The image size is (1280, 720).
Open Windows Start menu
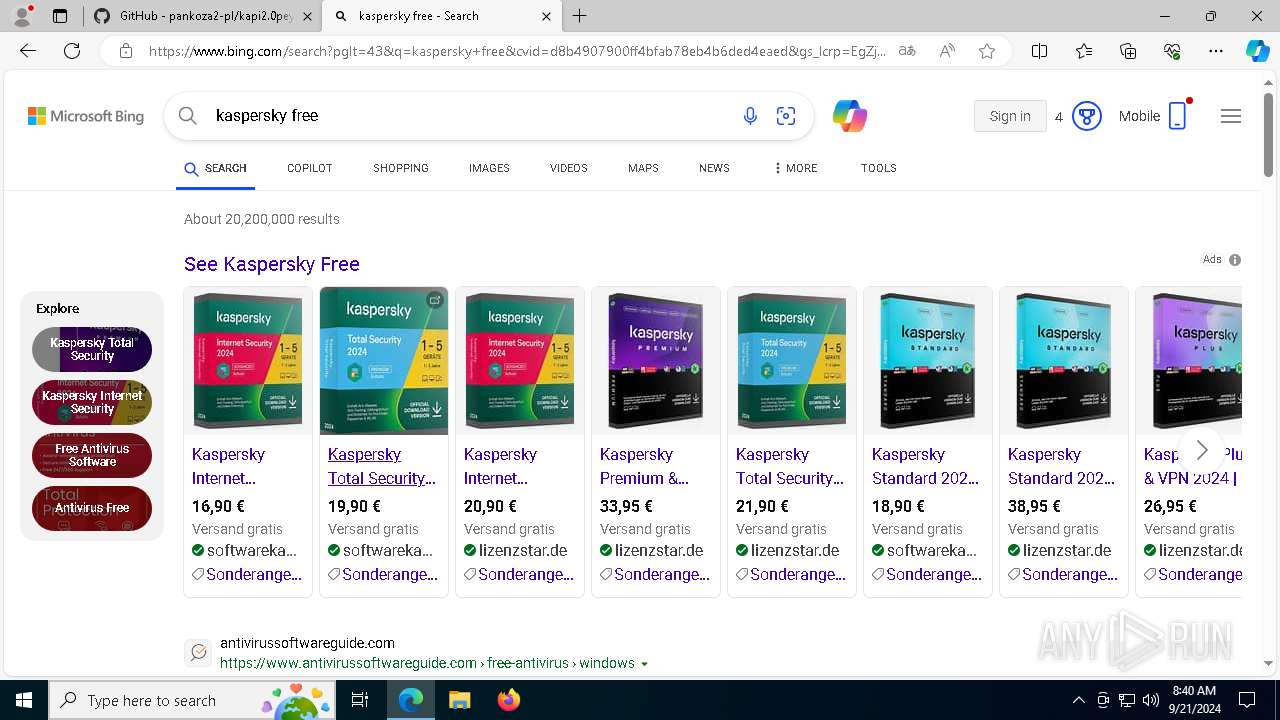(x=24, y=700)
